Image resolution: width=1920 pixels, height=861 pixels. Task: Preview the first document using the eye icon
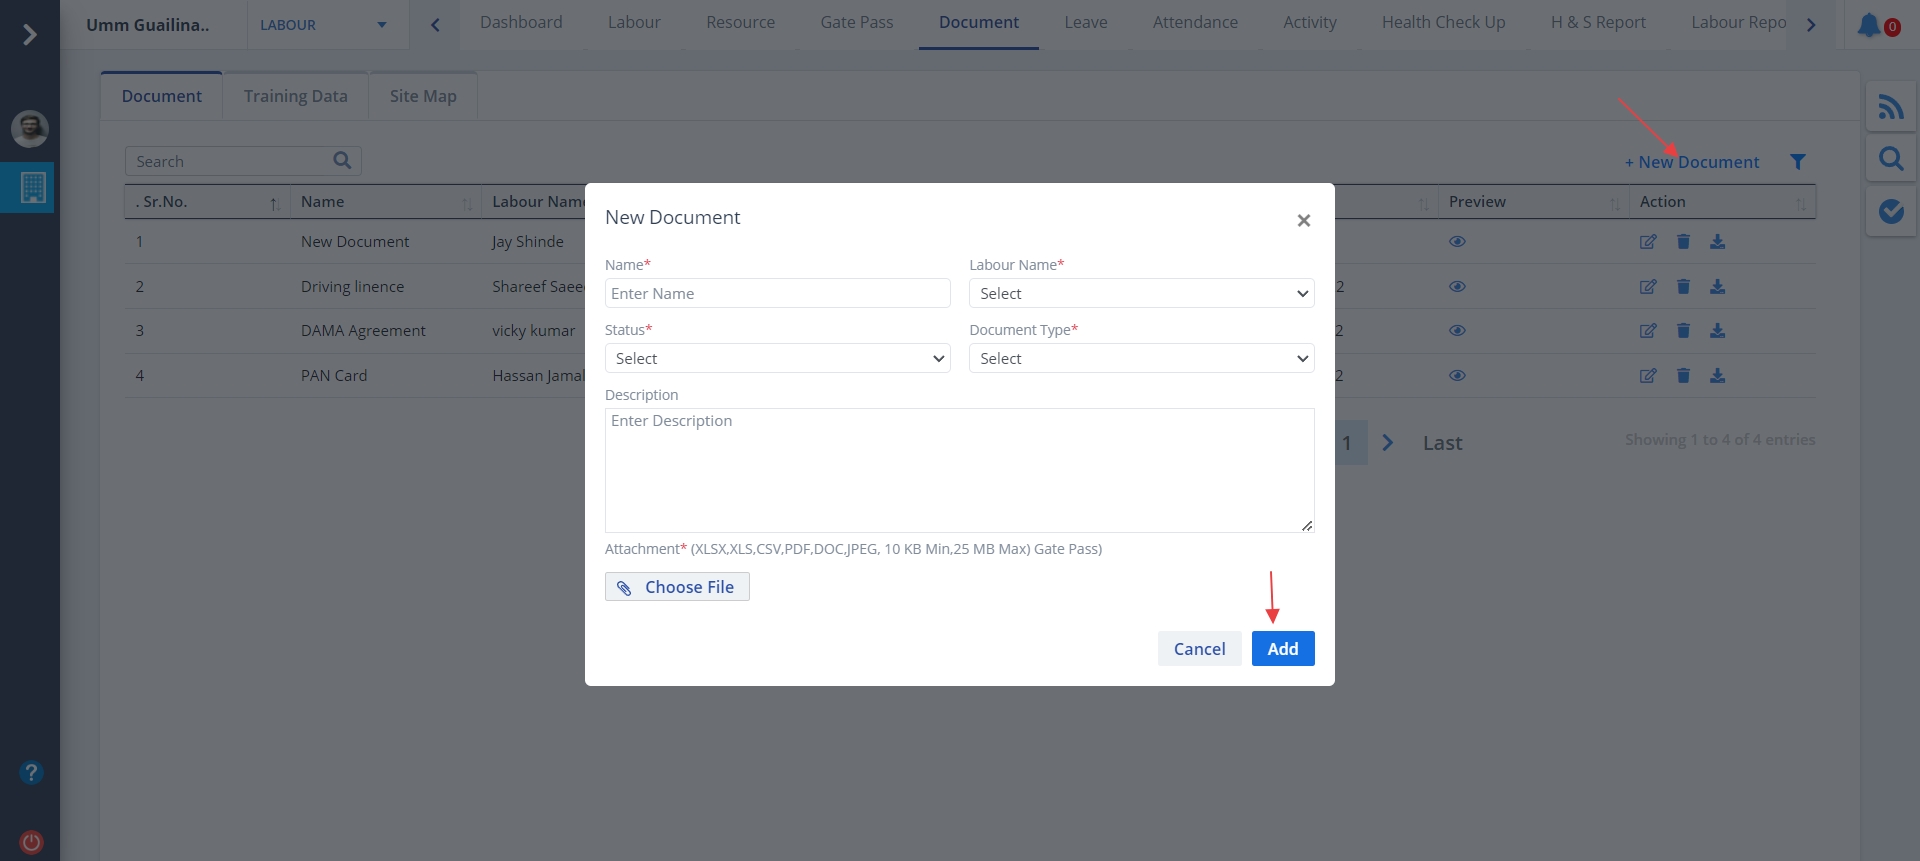(x=1457, y=242)
